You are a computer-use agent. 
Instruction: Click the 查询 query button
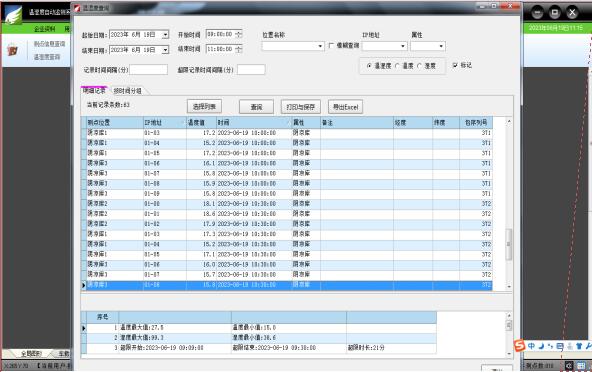pos(256,107)
